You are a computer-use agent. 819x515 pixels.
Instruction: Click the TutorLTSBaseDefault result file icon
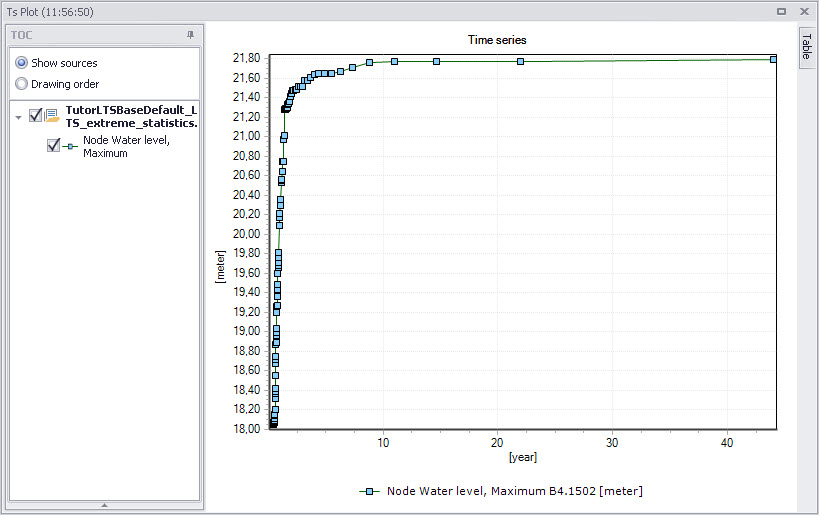(x=52, y=115)
